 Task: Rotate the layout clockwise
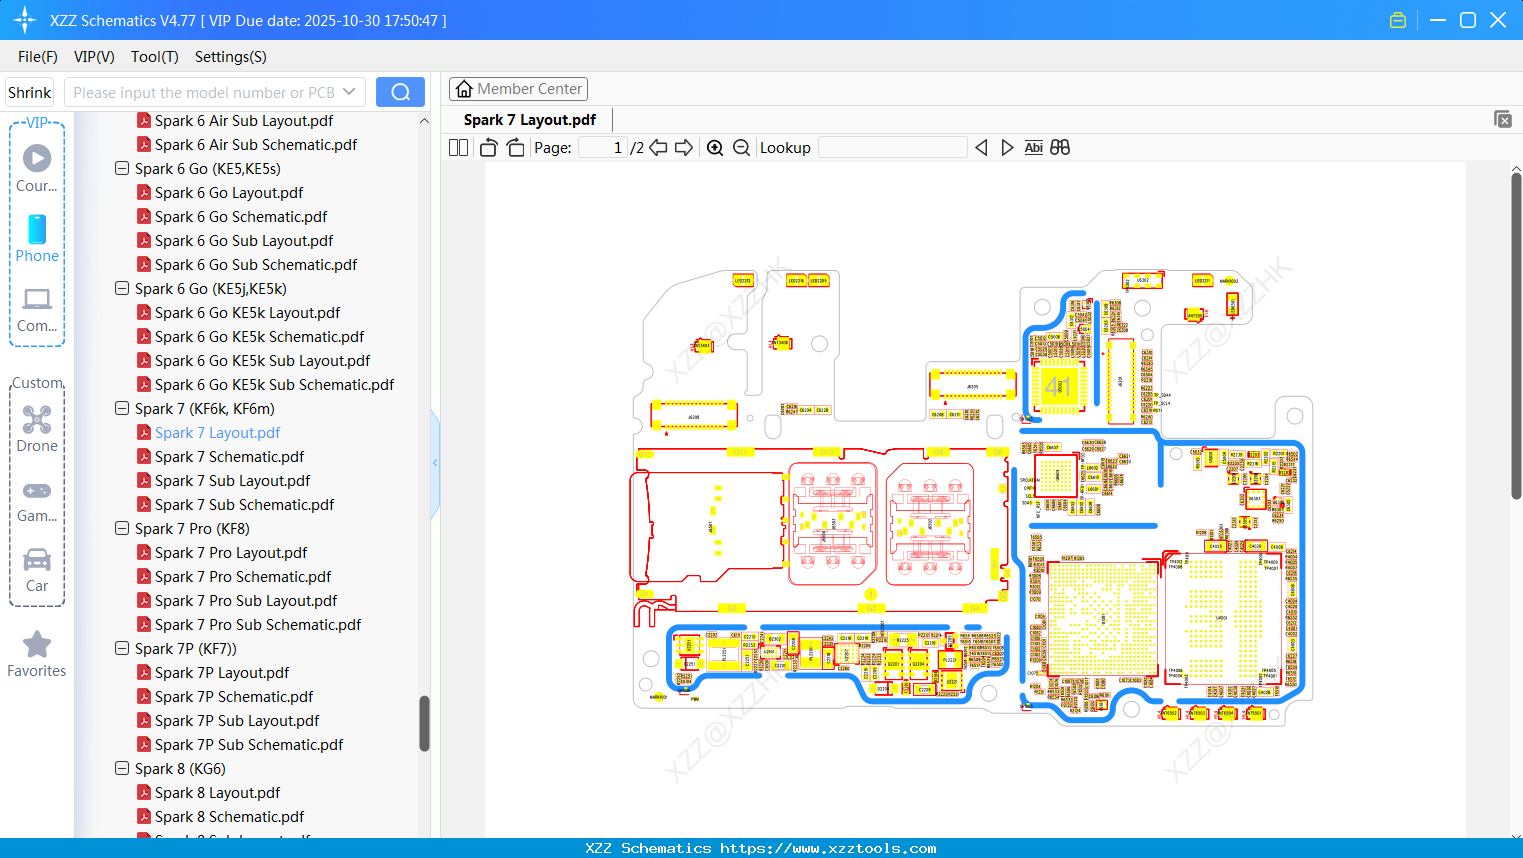(x=515, y=147)
